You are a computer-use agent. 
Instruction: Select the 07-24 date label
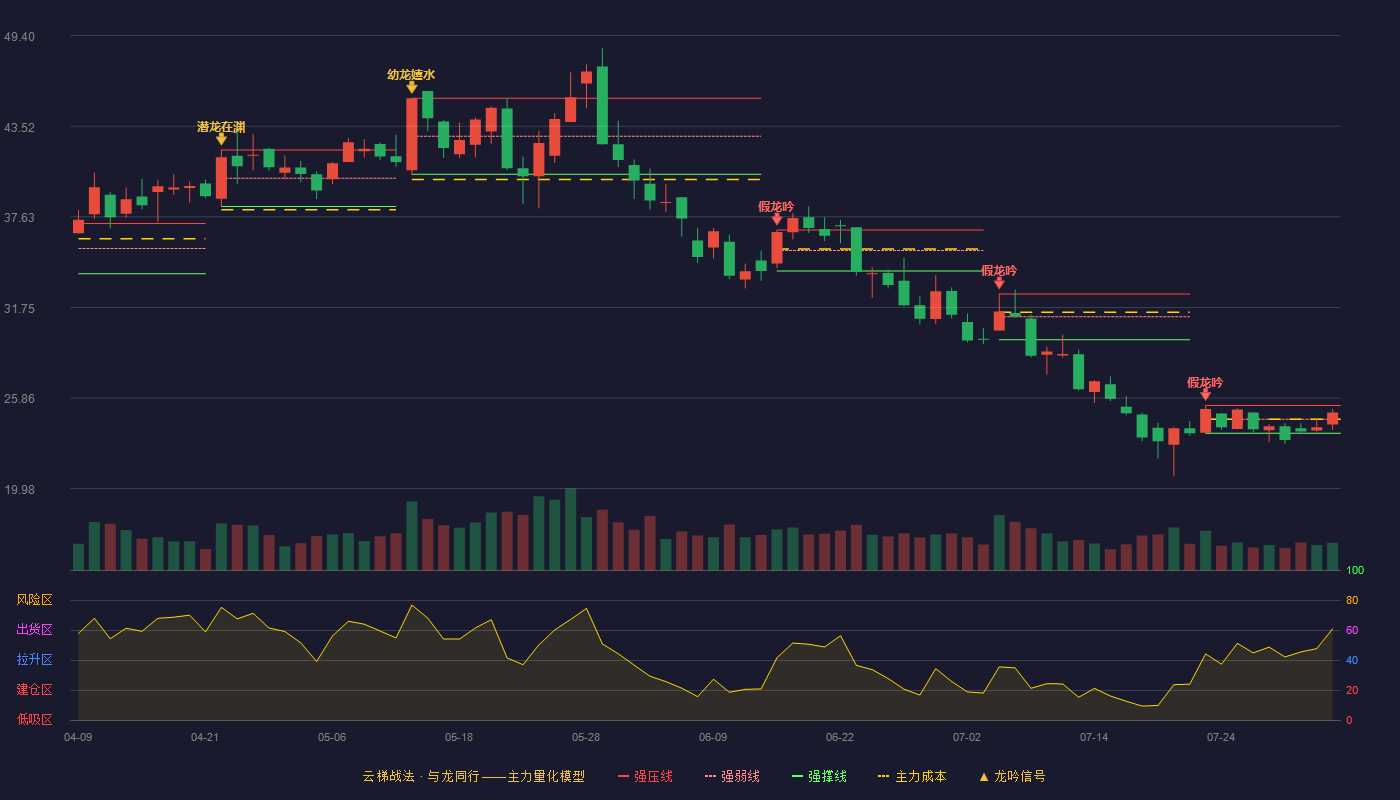1221,738
